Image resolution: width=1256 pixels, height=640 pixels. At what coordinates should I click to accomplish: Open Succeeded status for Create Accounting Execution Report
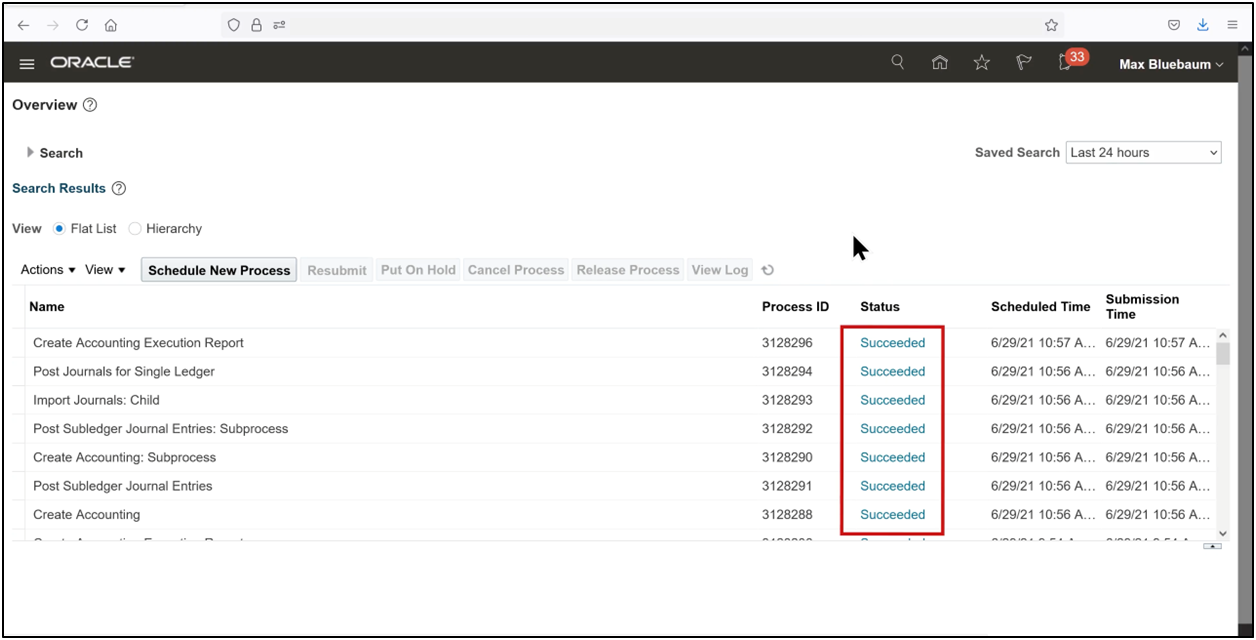[x=892, y=342]
